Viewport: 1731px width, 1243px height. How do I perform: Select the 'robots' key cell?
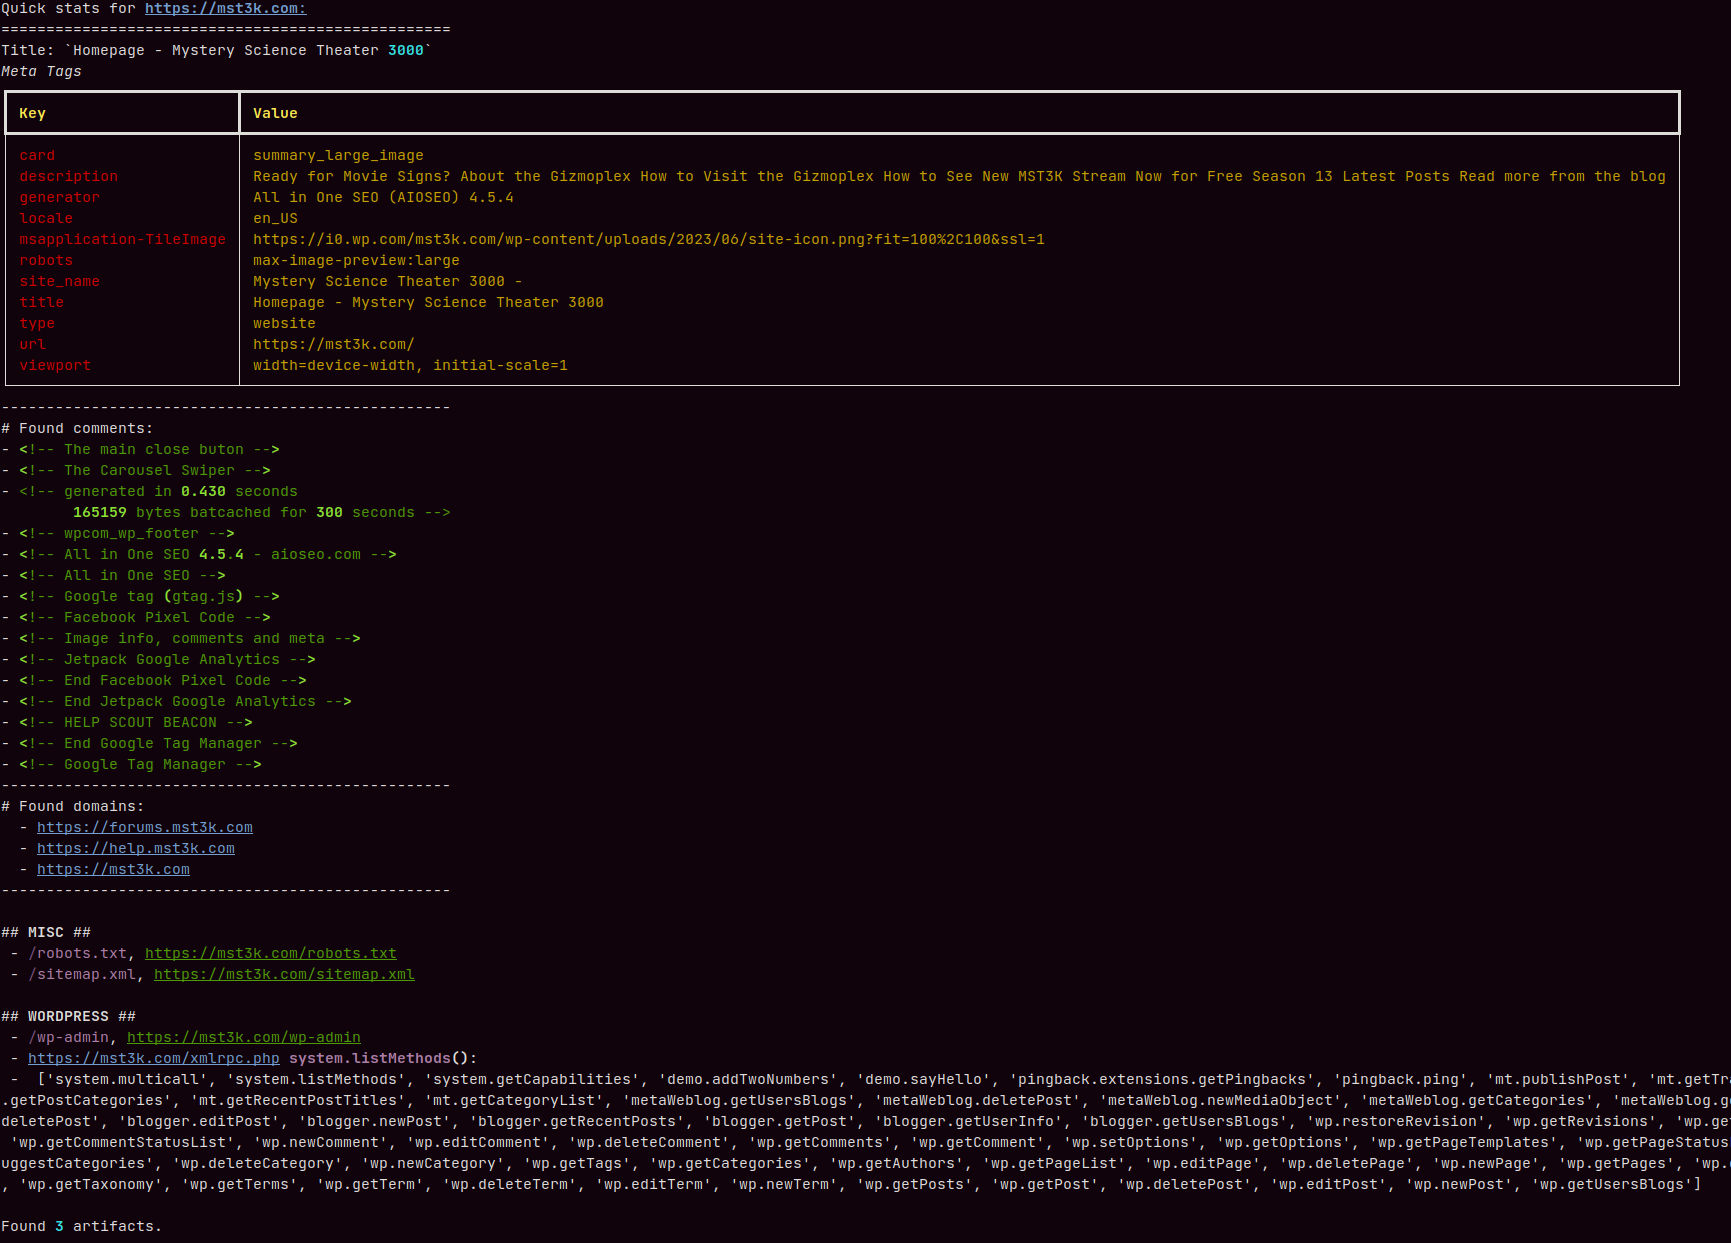pos(46,260)
